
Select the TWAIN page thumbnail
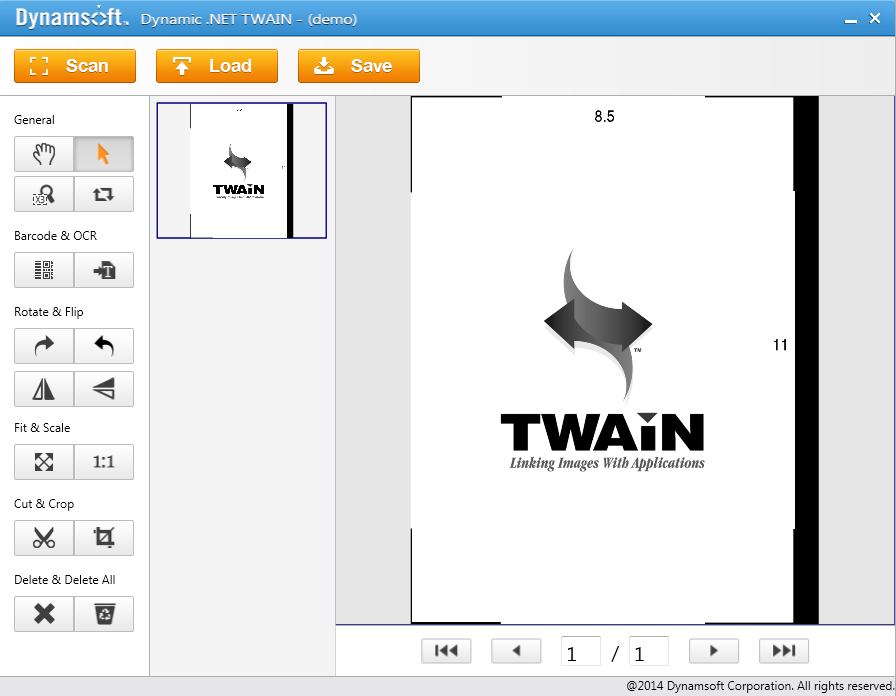tap(241, 170)
